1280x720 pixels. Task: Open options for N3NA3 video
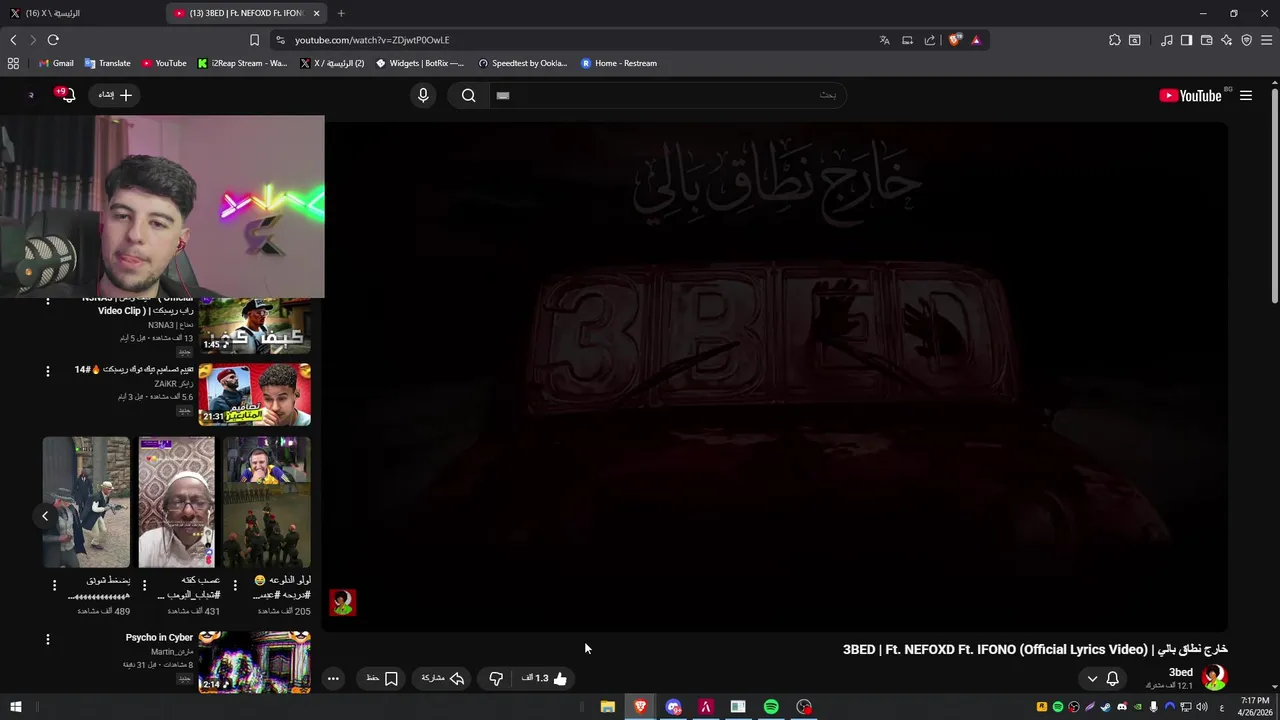[47, 301]
